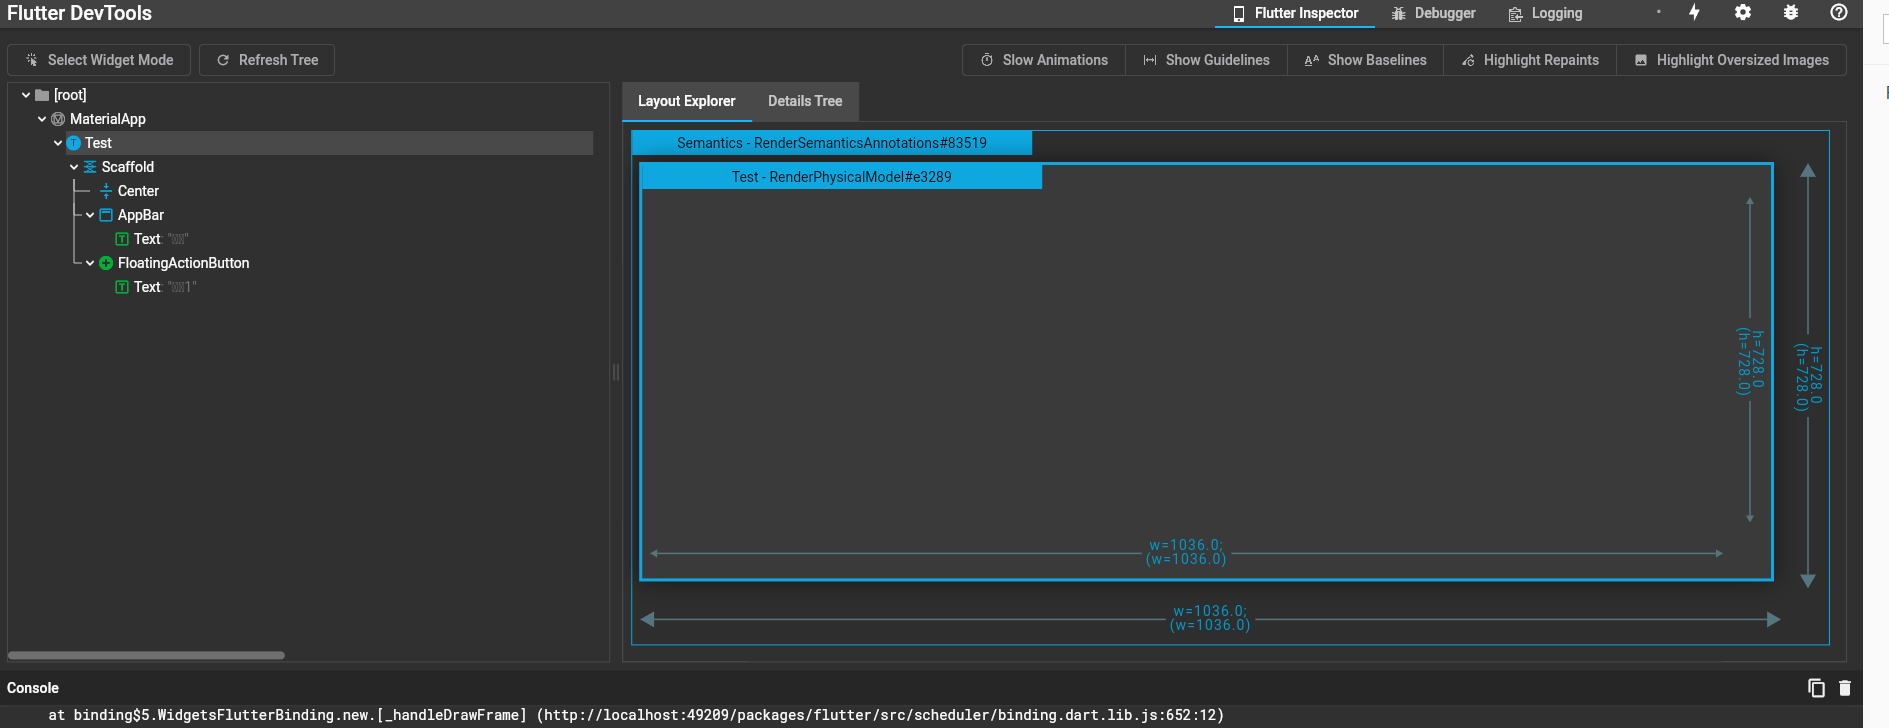The height and width of the screenshot is (728, 1889).
Task: Open the Debugger tab
Action: [x=1433, y=13]
